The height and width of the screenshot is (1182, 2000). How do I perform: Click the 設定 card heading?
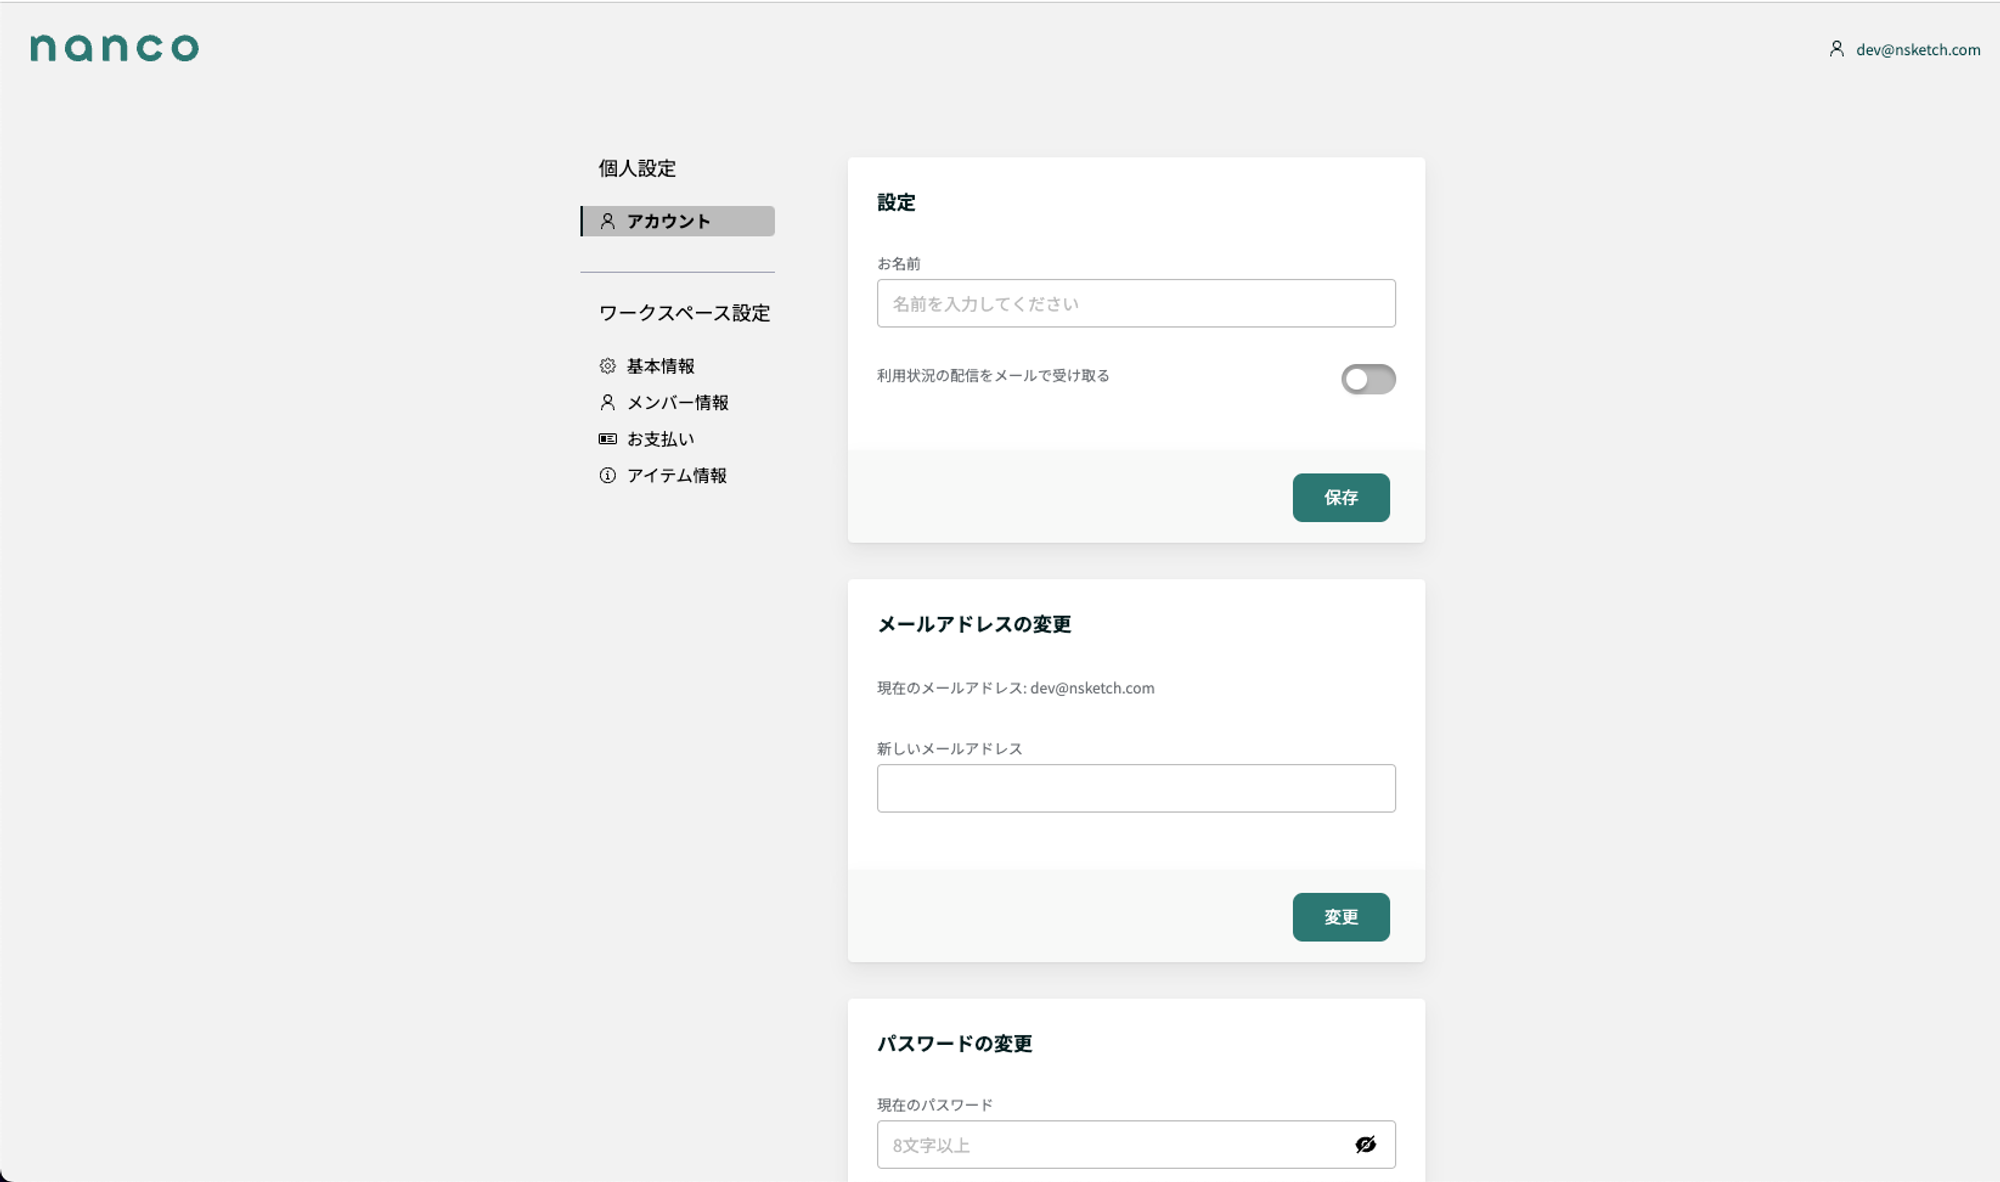point(896,202)
